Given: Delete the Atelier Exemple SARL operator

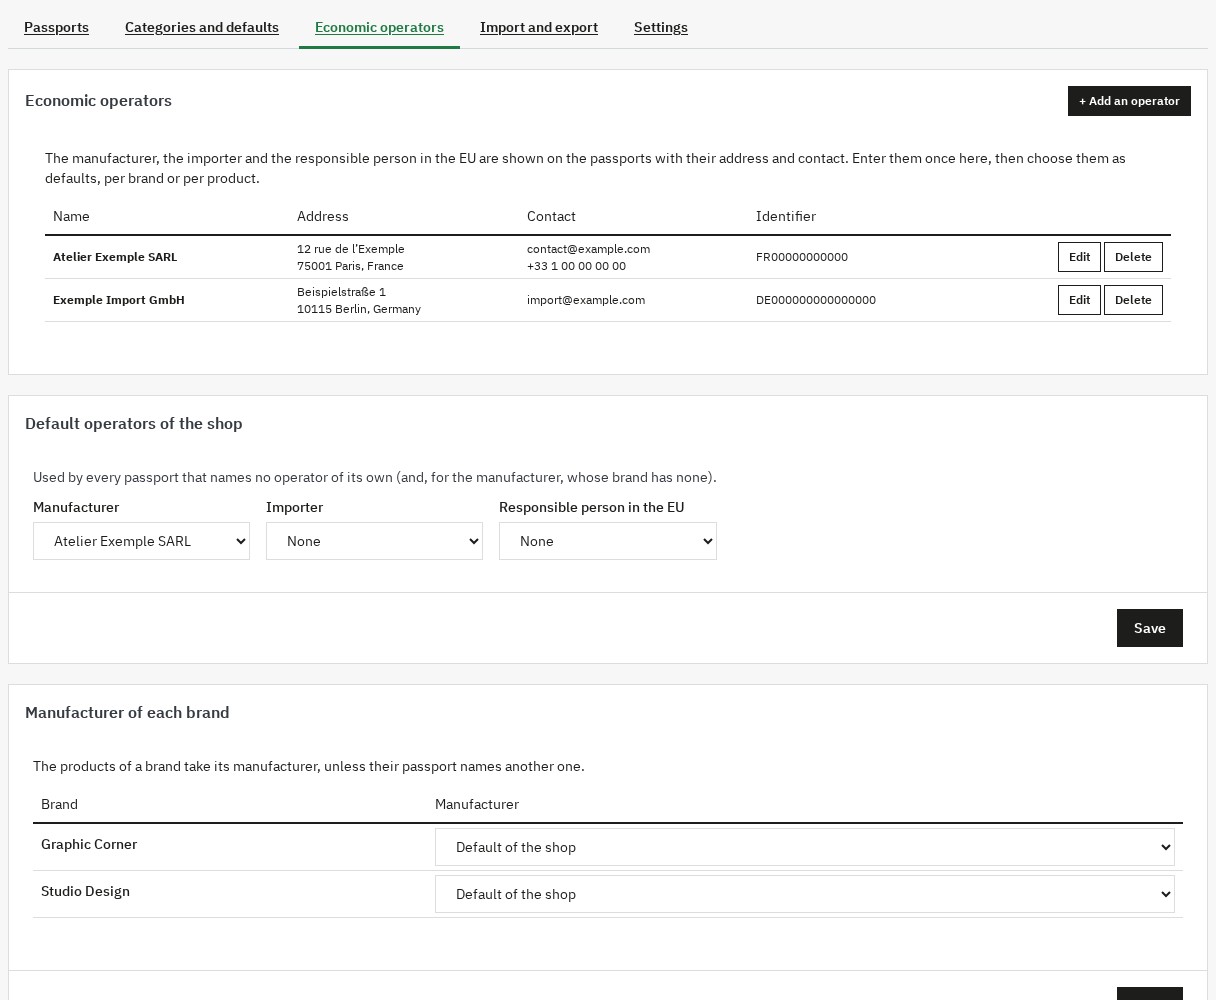Looking at the screenshot, I should (x=1133, y=257).
